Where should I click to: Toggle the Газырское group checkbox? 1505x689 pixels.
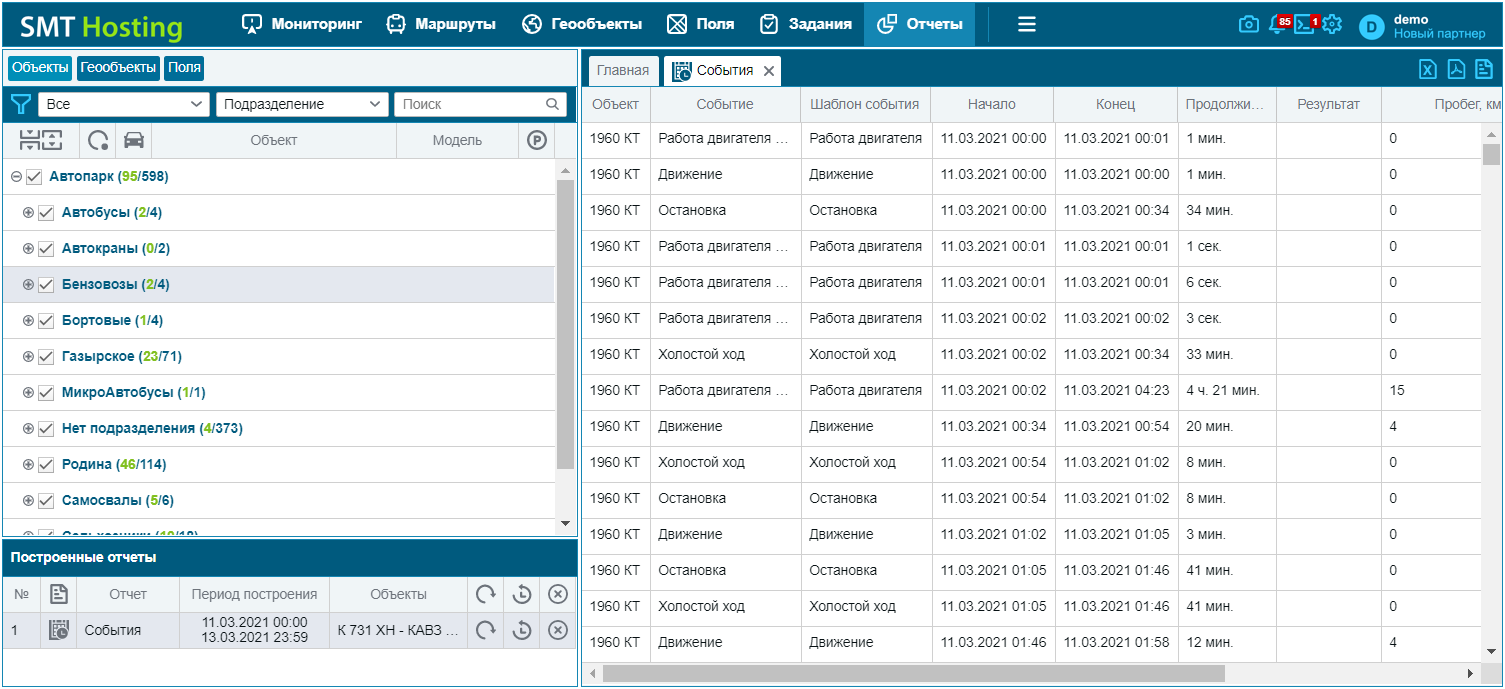click(x=46, y=357)
